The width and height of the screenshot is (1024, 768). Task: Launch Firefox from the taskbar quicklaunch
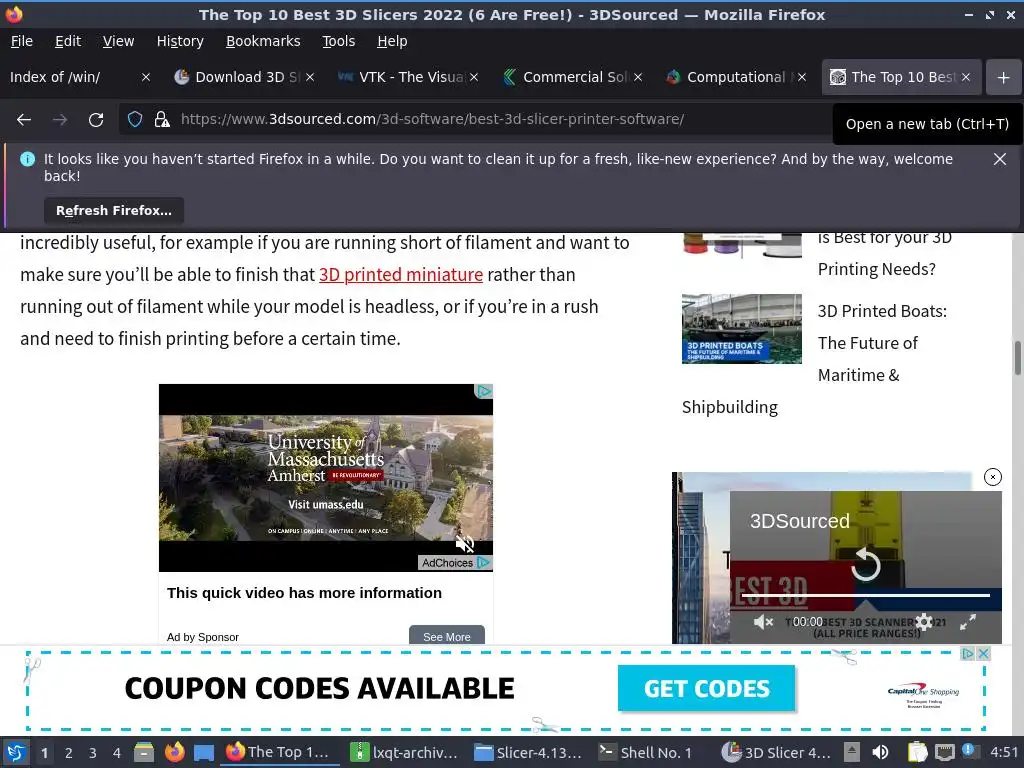[x=174, y=753]
